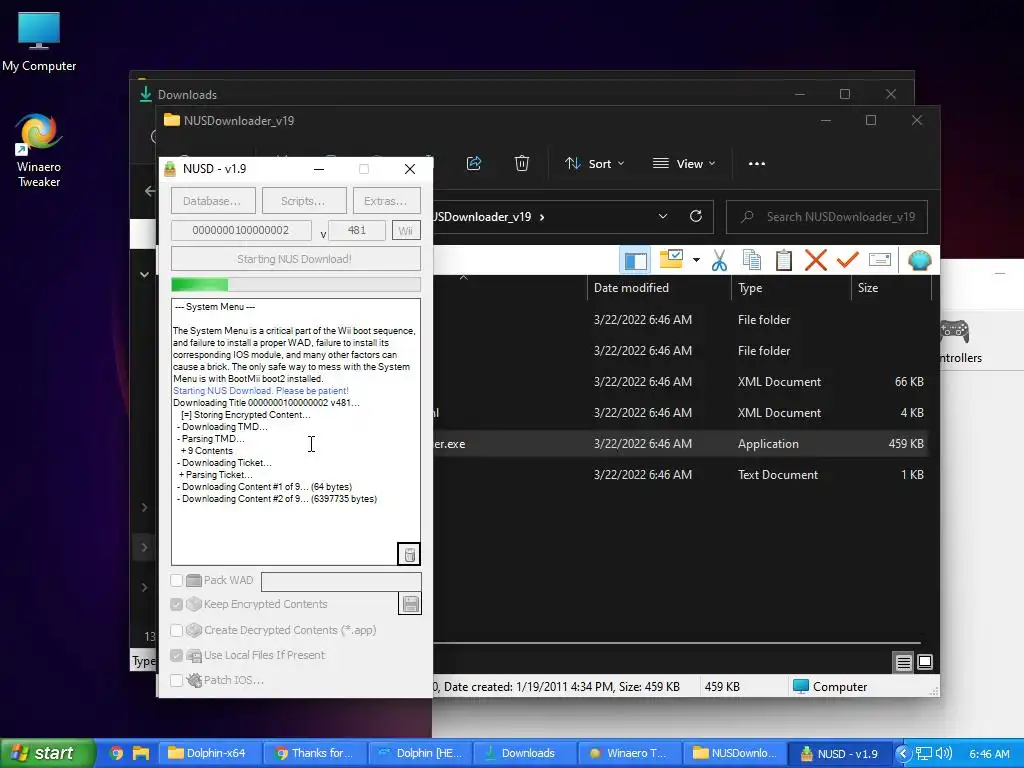Viewport: 1024px width, 768px height.
Task: Click the red X Delete icon
Action: (816, 261)
